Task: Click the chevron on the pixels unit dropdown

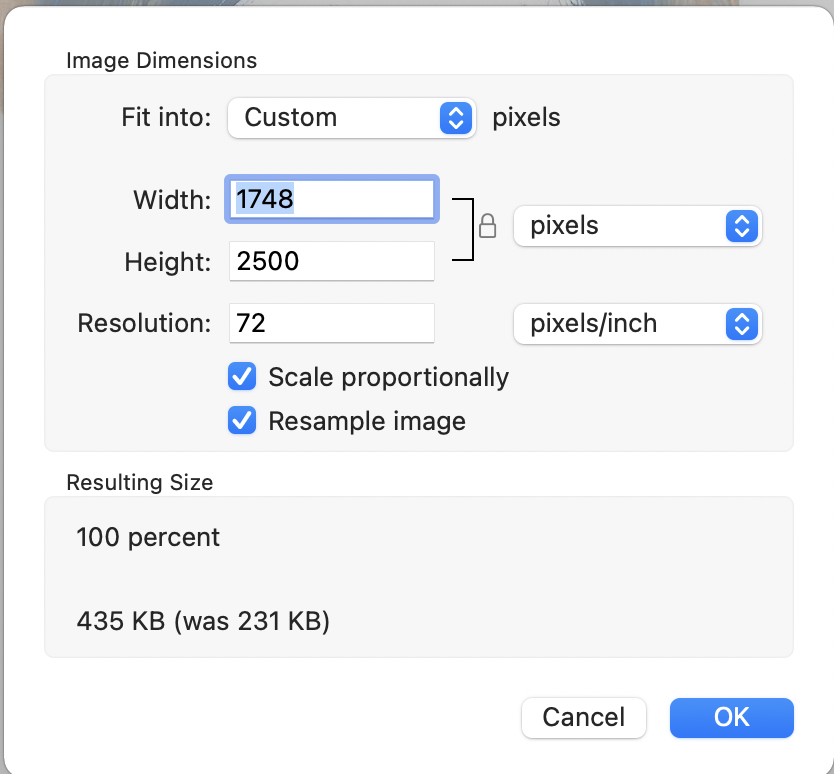Action: 741,226
